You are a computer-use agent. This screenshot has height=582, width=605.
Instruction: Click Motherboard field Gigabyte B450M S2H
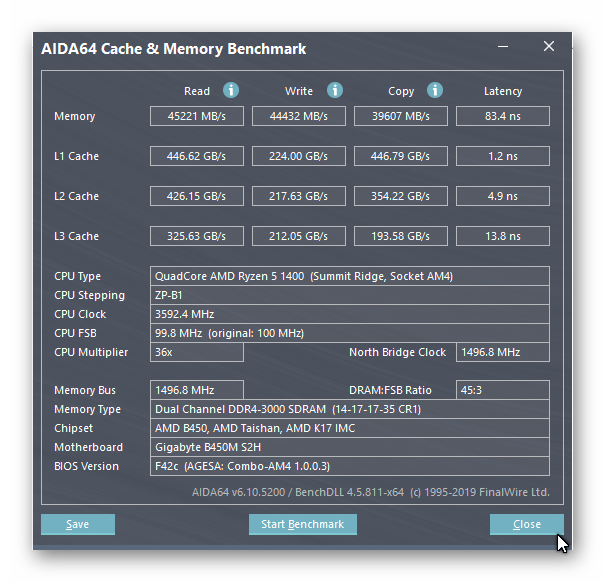pyautogui.click(x=350, y=447)
